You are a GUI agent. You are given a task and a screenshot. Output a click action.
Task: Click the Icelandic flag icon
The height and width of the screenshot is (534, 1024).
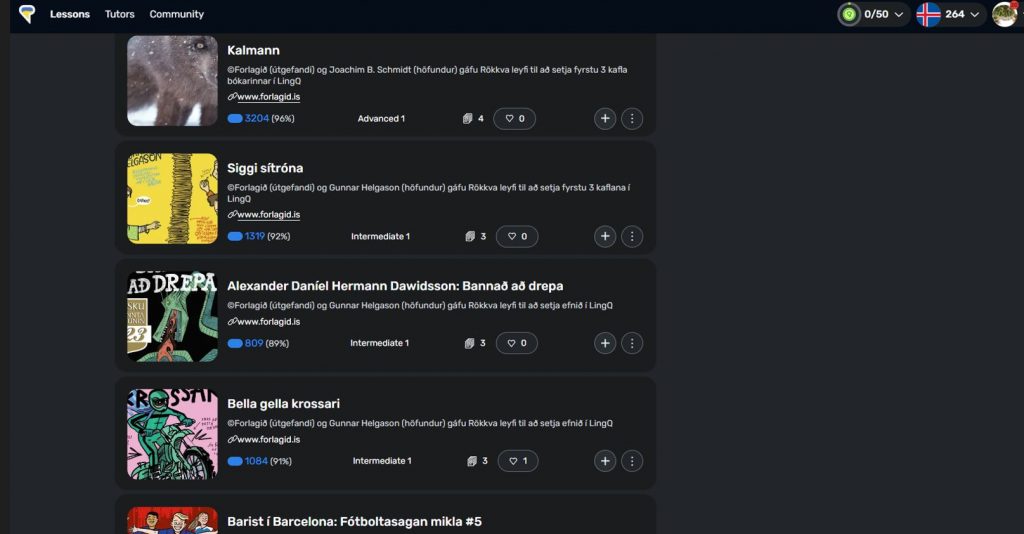928,14
